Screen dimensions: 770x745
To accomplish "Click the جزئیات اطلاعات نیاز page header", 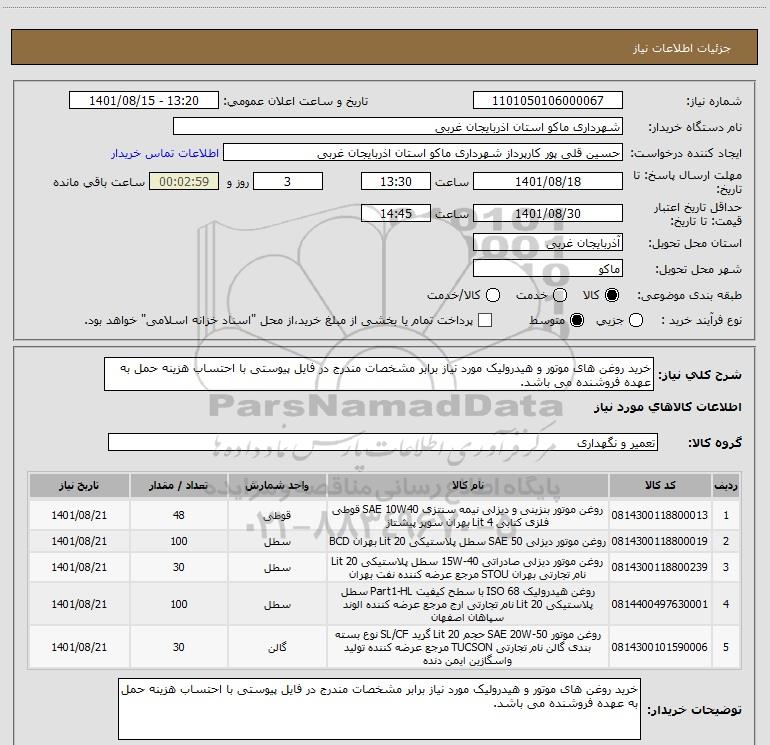I will pyautogui.click(x=682, y=48).
